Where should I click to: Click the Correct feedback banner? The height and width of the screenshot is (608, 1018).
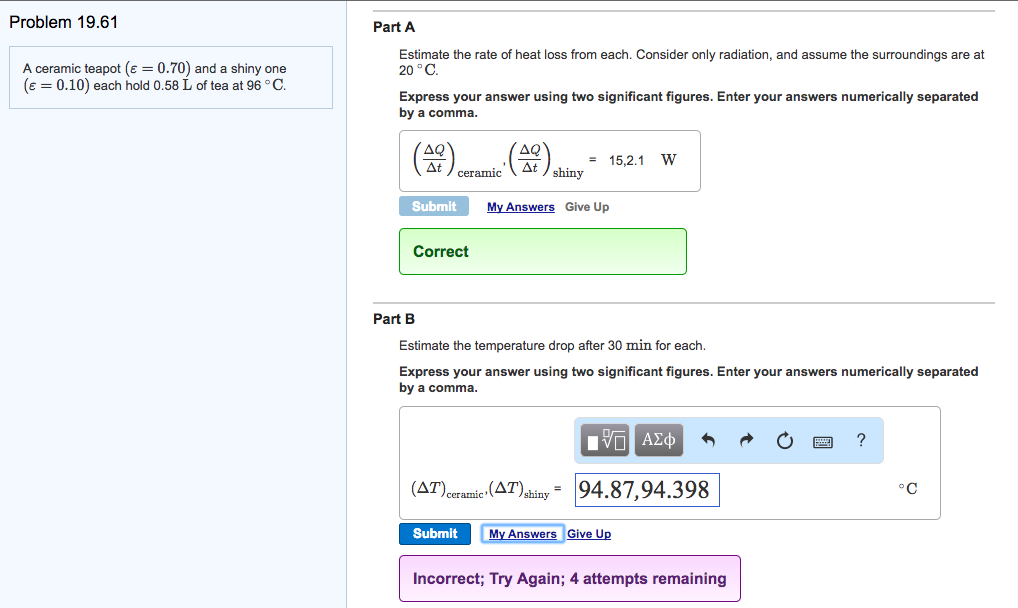pyautogui.click(x=543, y=251)
